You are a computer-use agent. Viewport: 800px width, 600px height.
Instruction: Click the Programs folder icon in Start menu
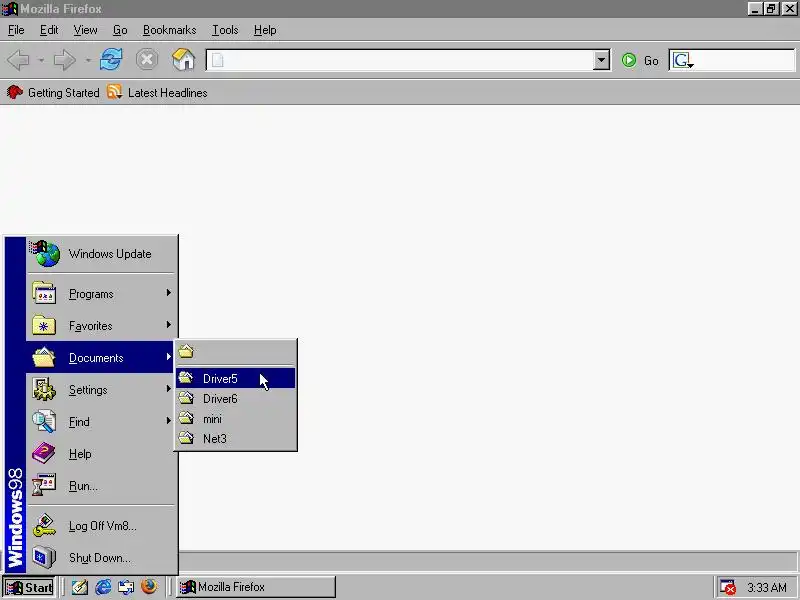click(x=44, y=293)
